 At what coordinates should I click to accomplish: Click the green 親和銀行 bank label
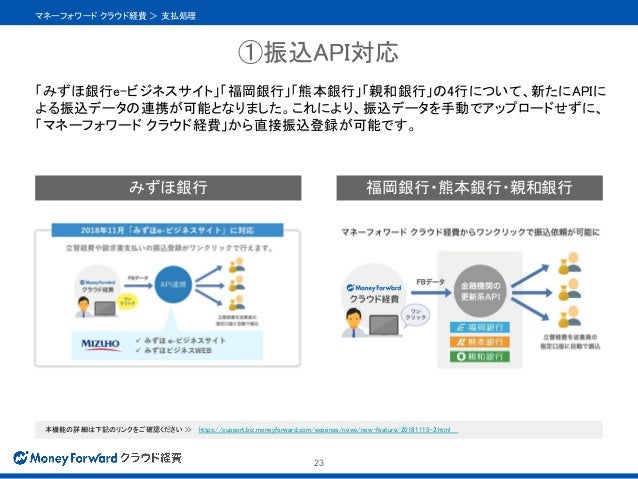[480, 357]
